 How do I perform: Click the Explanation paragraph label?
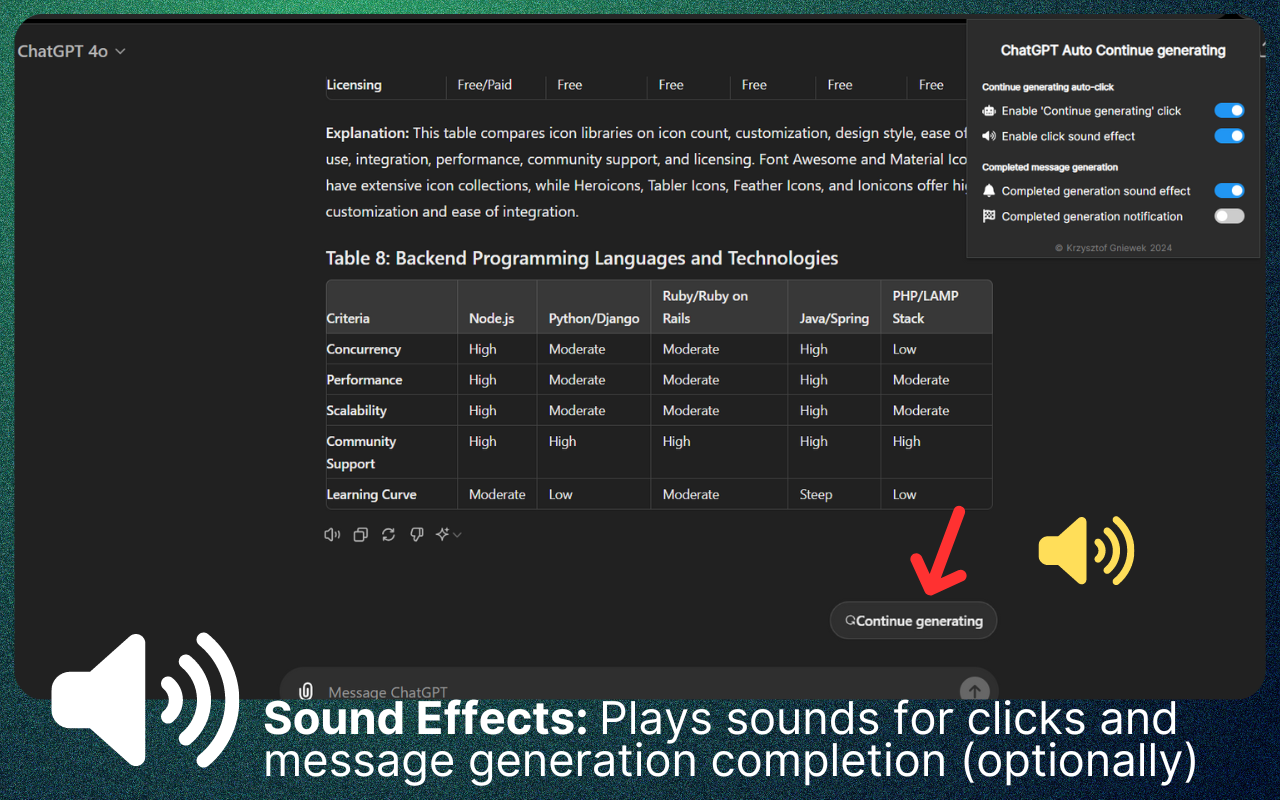pos(367,133)
